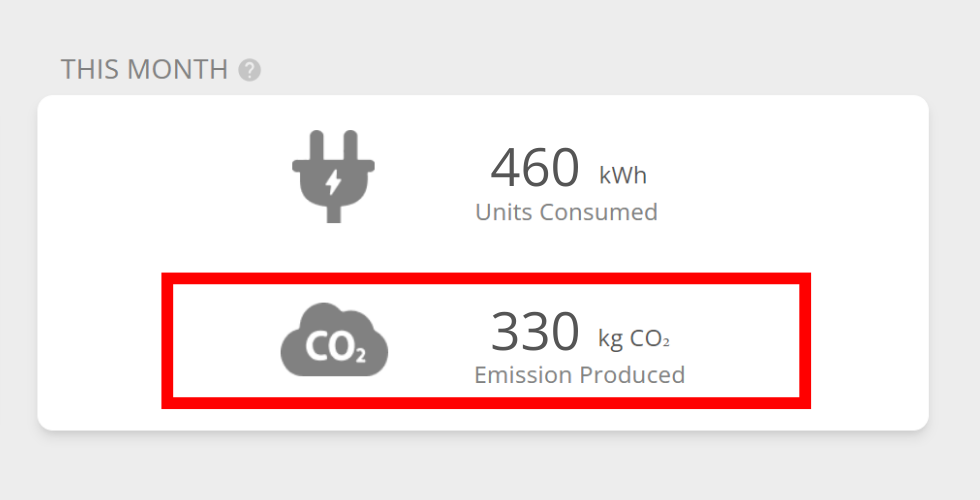Select the Emission Produced label
The height and width of the screenshot is (500, 980).
(x=579, y=375)
